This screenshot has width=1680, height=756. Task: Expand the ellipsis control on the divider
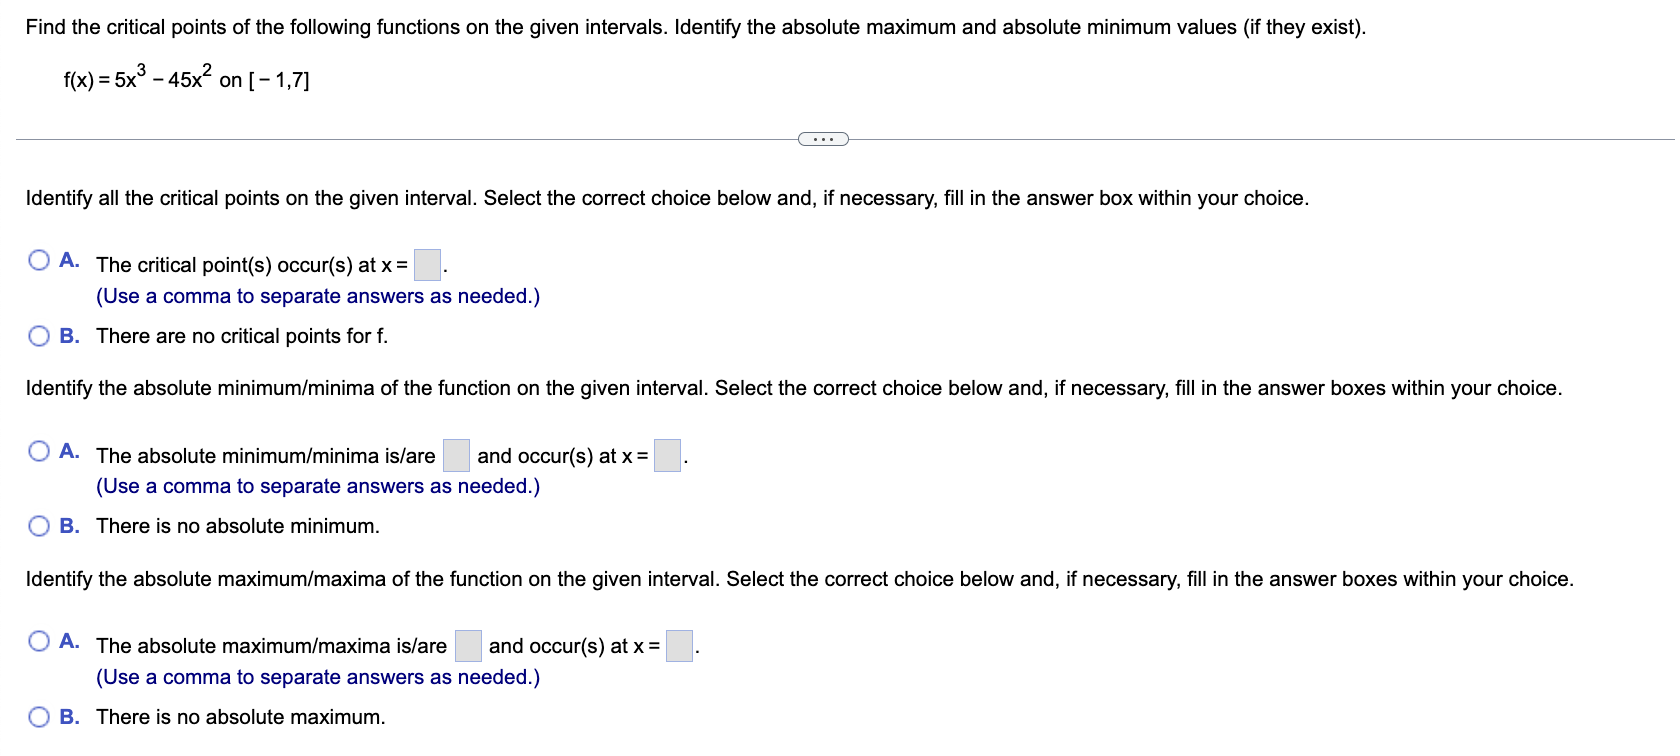(822, 137)
